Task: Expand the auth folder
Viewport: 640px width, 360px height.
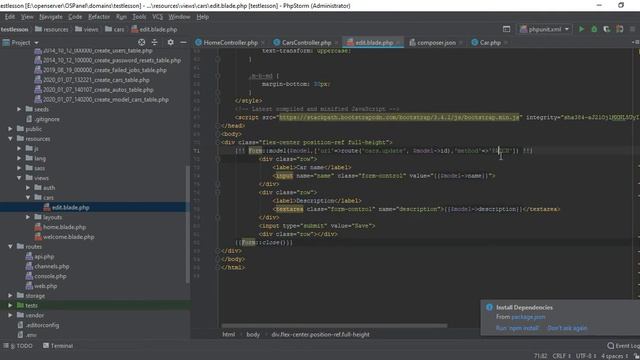Action: 28,188
